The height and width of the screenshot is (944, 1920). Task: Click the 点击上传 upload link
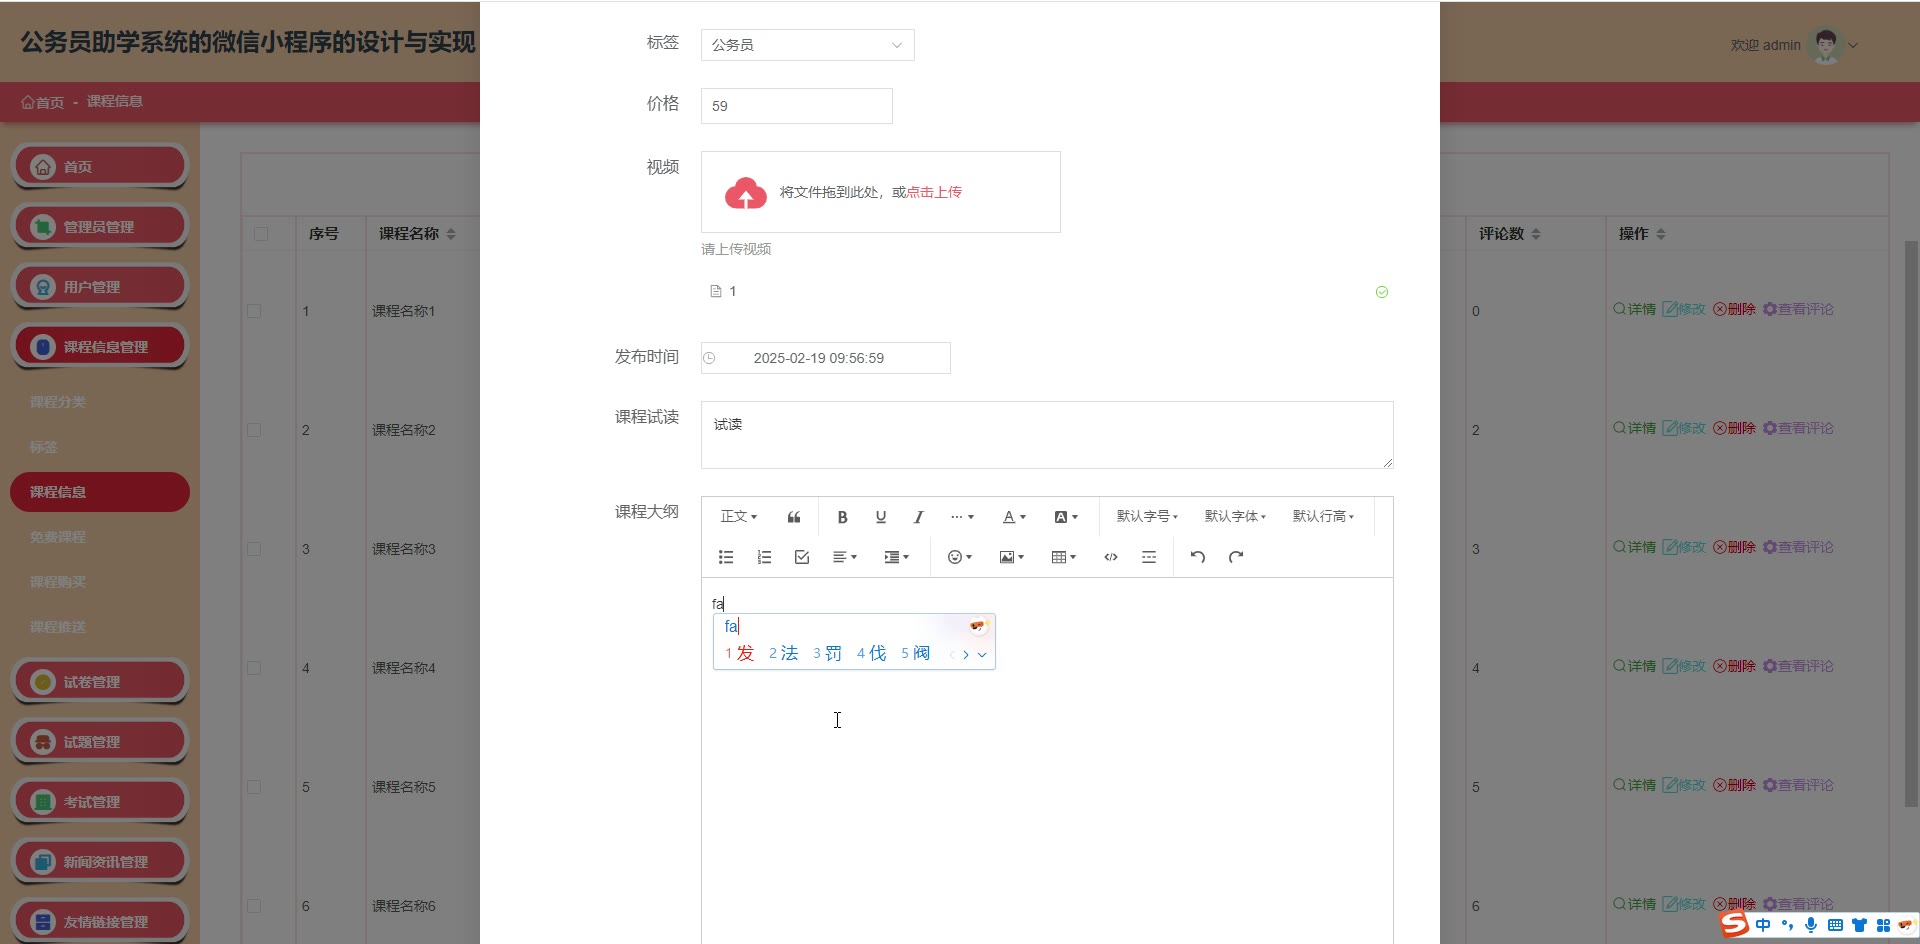pyautogui.click(x=934, y=192)
